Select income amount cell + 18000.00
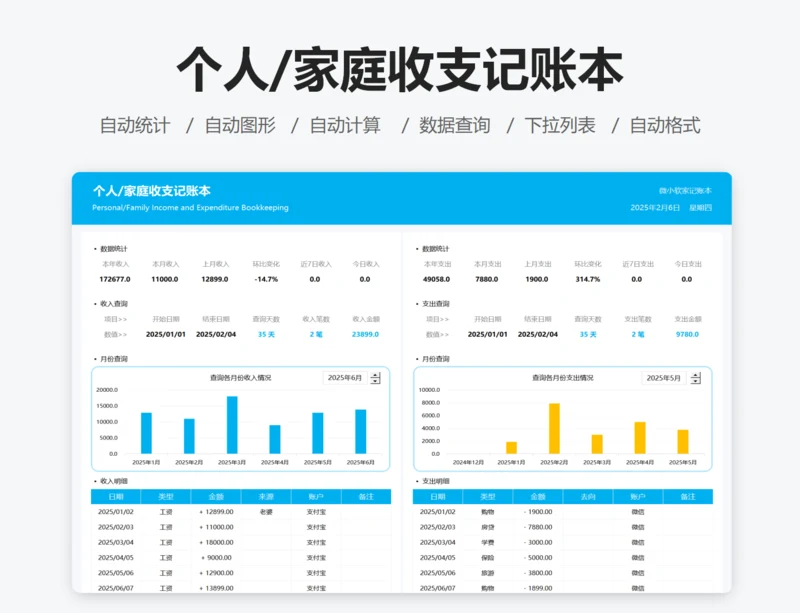Screen dimensions: 800x613 [216, 543]
